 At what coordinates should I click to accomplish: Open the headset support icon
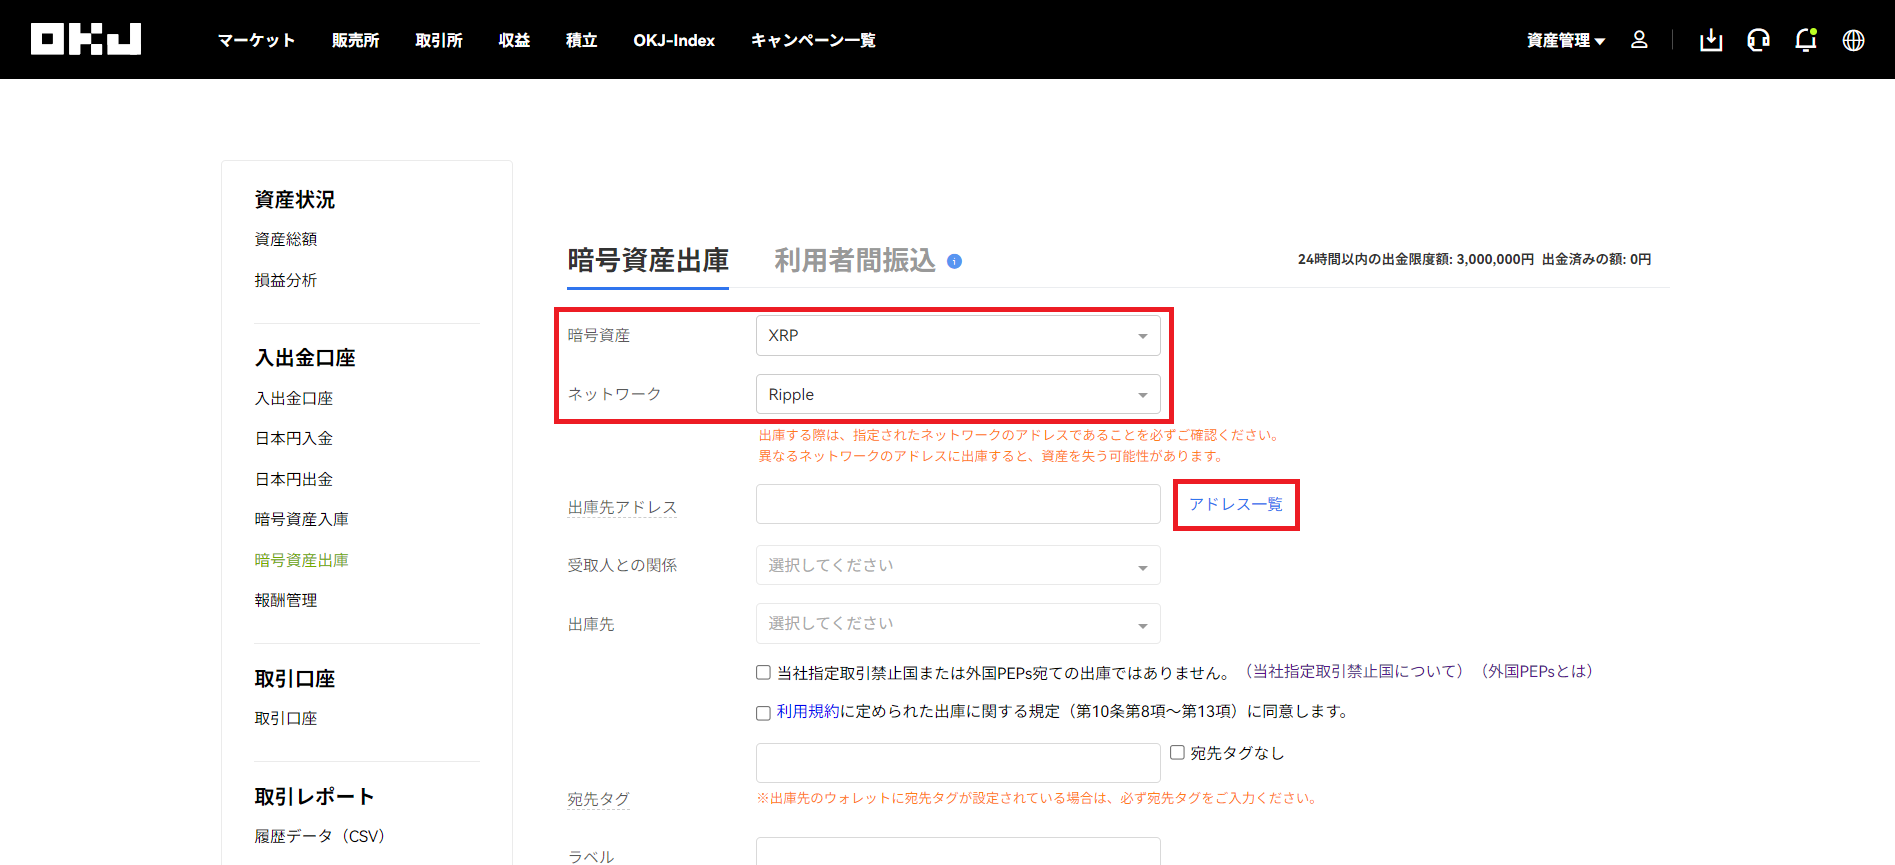point(1758,40)
